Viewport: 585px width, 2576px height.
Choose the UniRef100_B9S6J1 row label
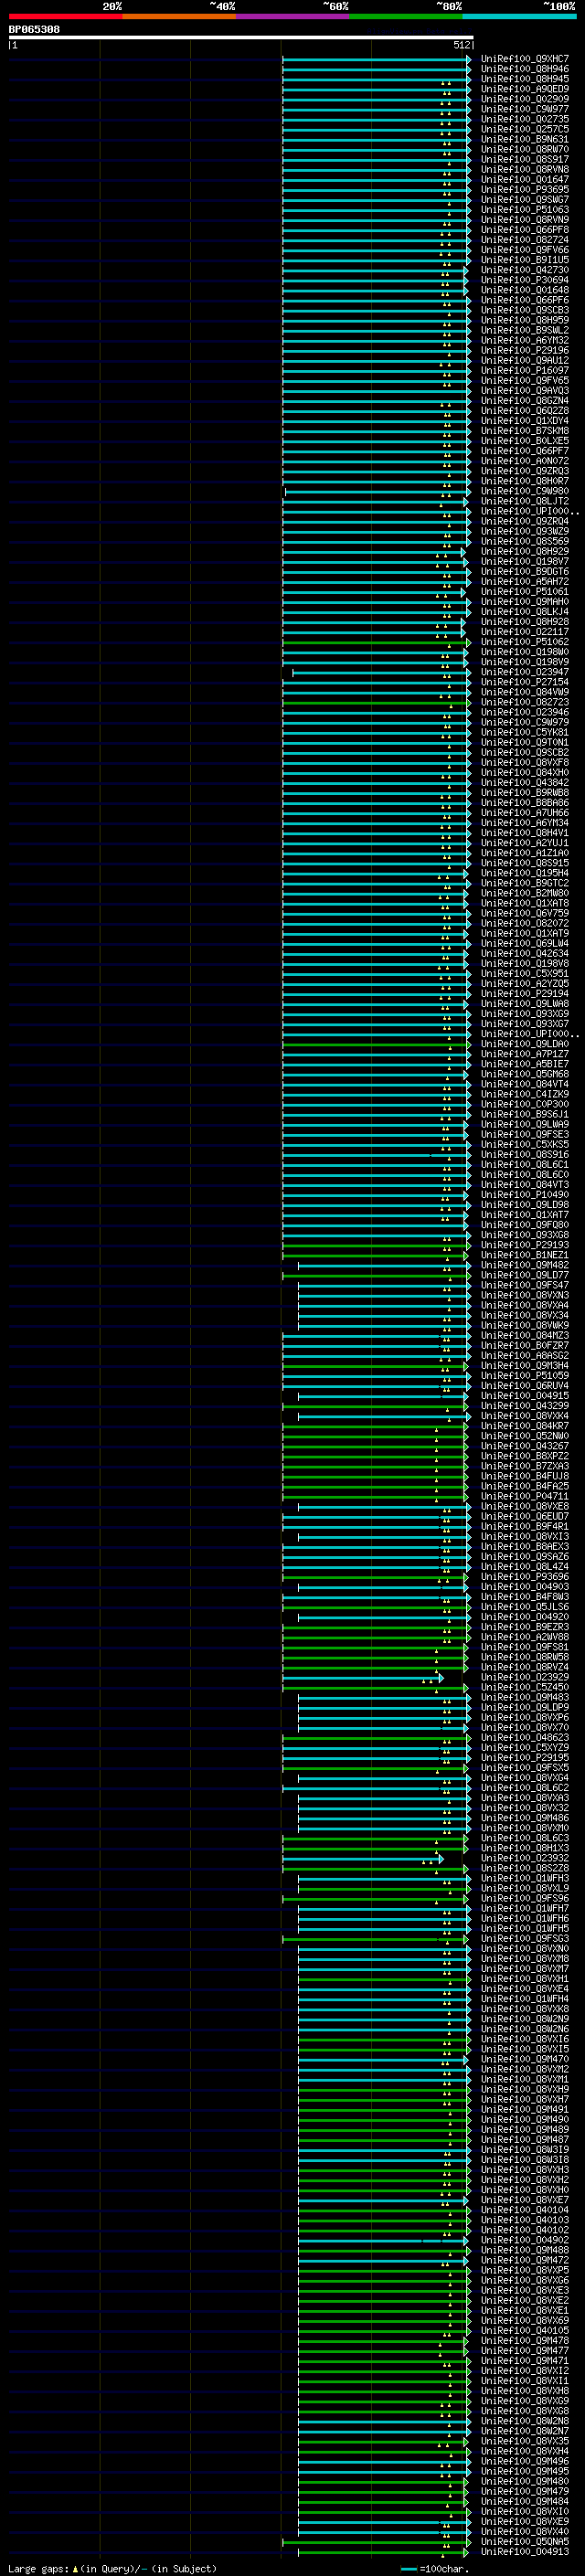coord(525,1114)
